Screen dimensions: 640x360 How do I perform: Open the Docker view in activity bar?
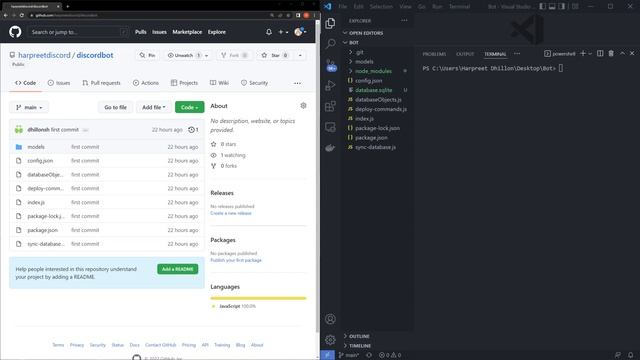coord(330,148)
